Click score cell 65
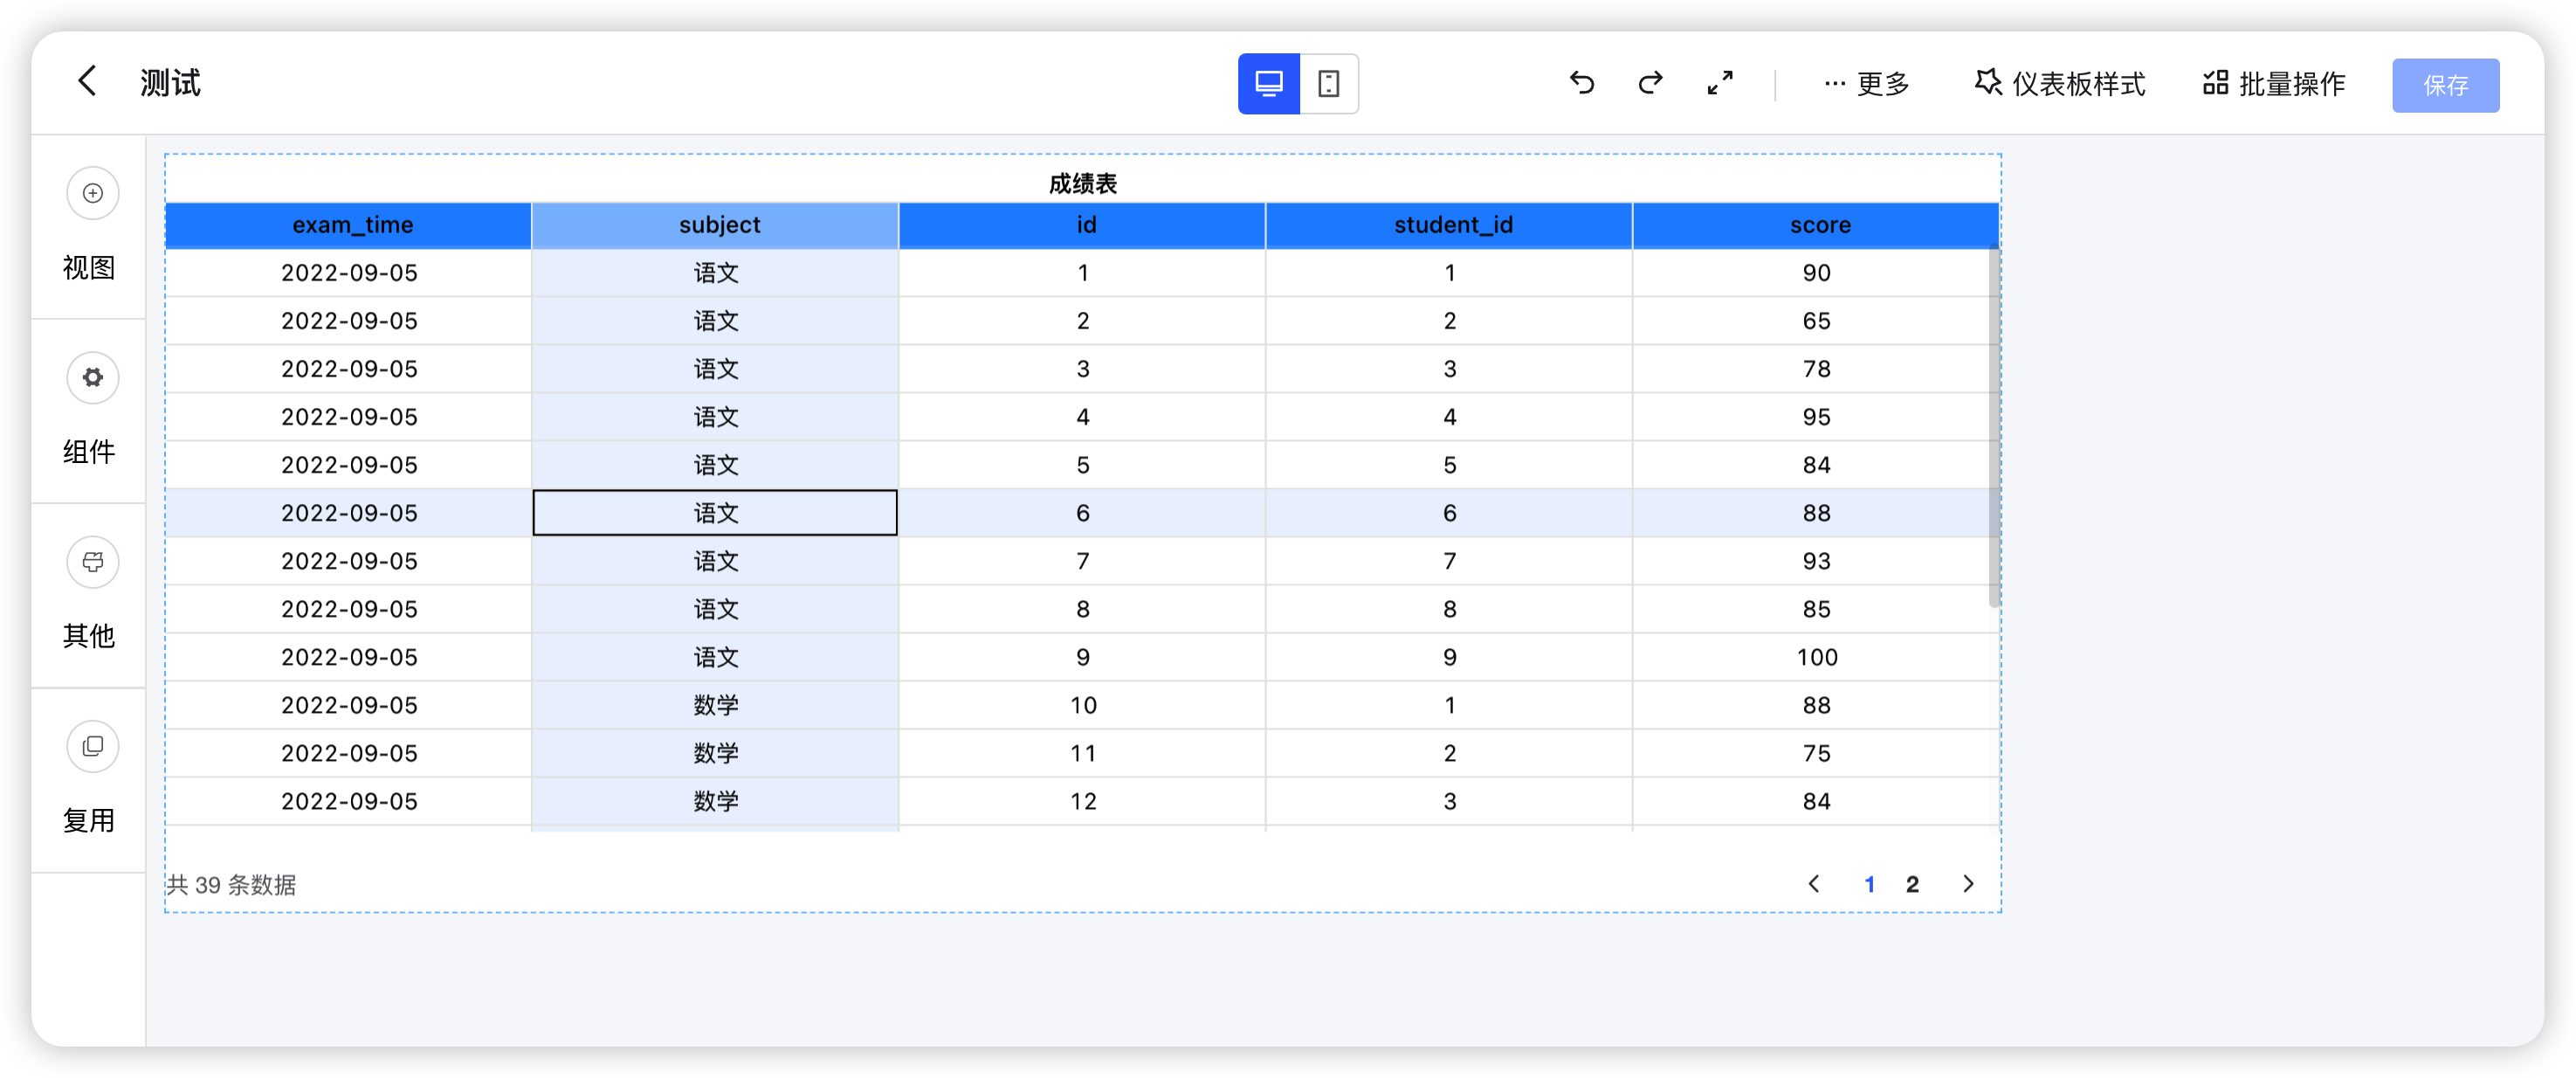Image resolution: width=2576 pixels, height=1078 pixels. point(1816,321)
